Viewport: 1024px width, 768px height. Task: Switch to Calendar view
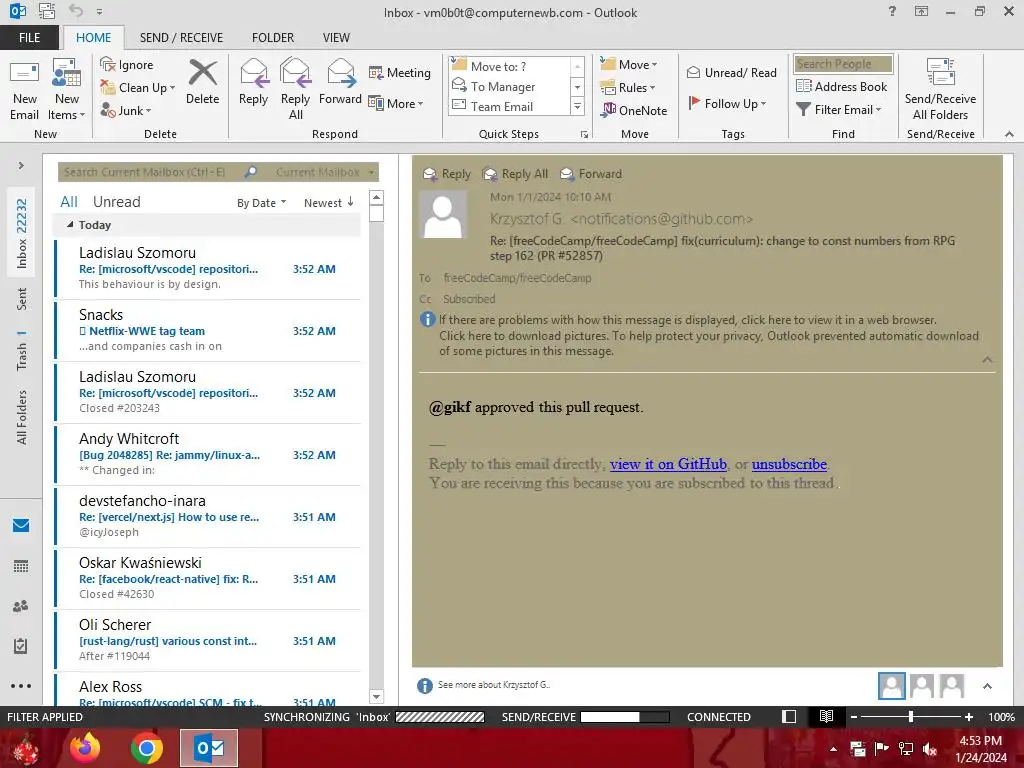(21, 566)
